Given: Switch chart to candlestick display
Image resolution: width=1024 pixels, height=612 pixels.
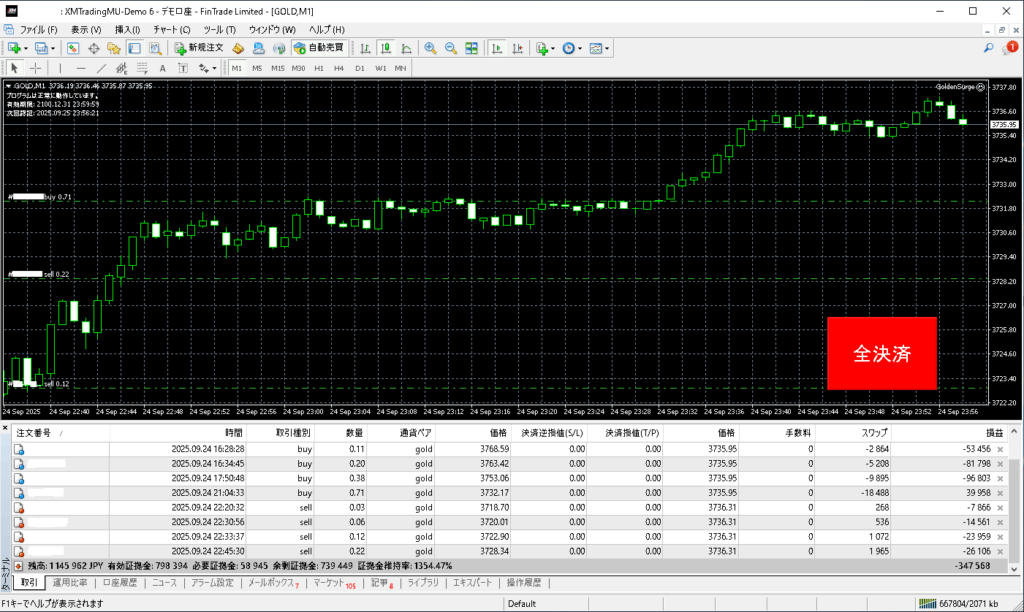Looking at the screenshot, I should click(385, 48).
